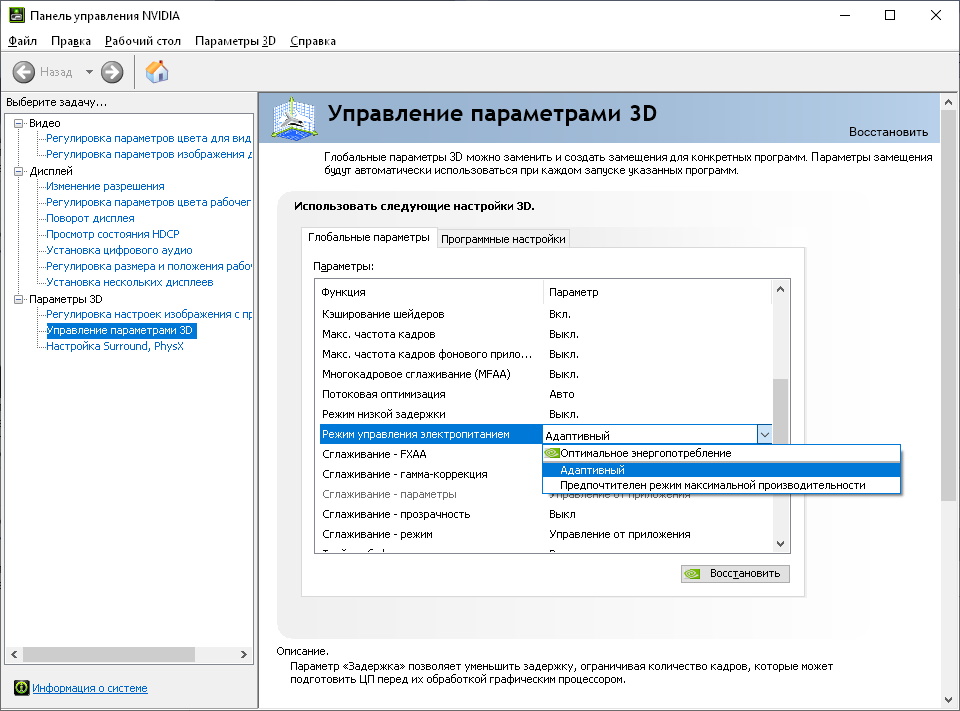Image resolution: width=960 pixels, height=711 pixels.
Task: Choose 'Предпочтителен режим максимальной производительности'
Action: [x=721, y=485]
